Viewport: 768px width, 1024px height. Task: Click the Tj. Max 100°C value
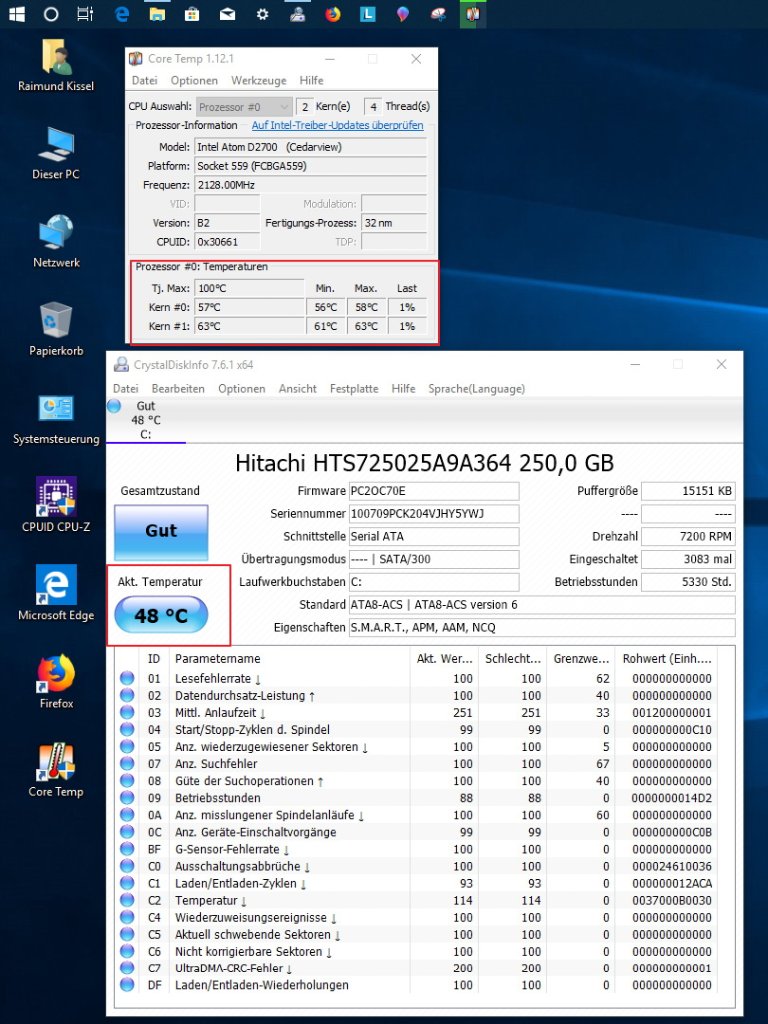(249, 288)
